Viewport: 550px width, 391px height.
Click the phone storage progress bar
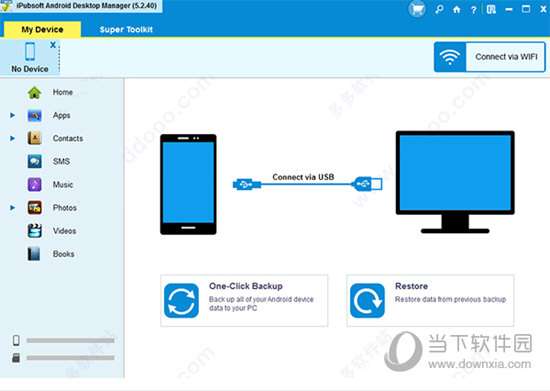70,341
